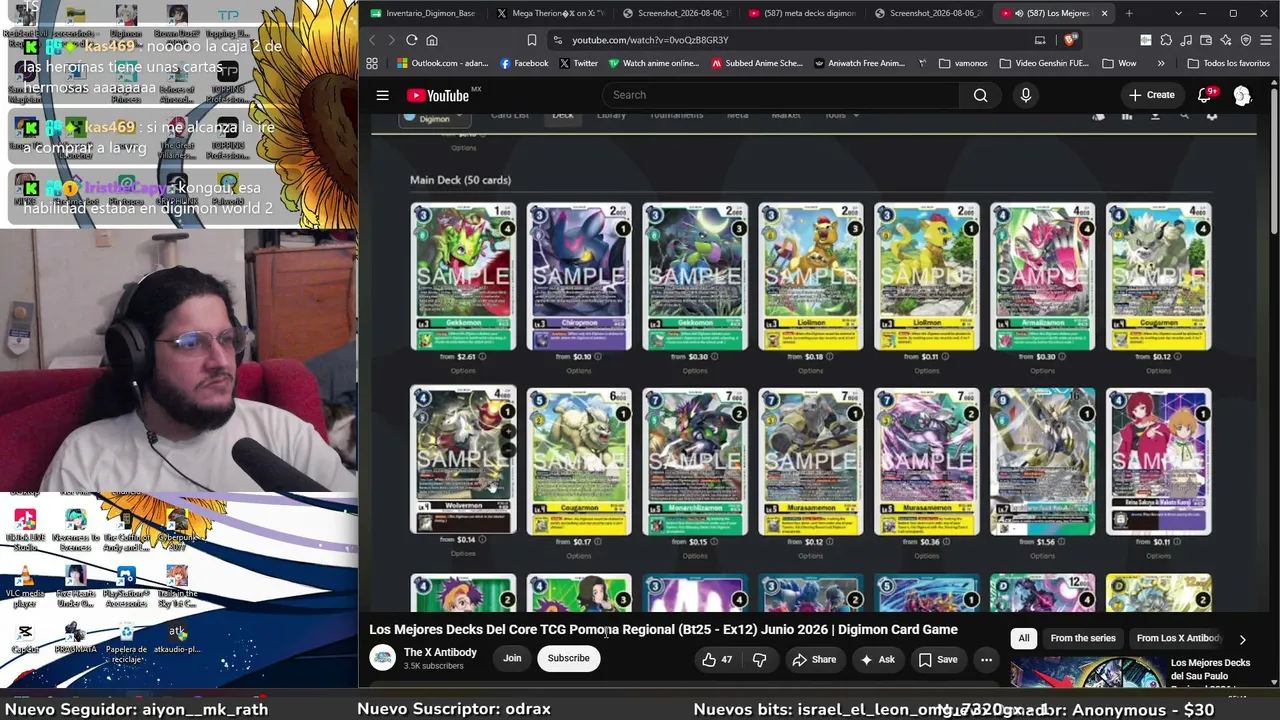The height and width of the screenshot is (720, 1280).
Task: Open TikTok LIVE Studio desktop shortcut
Action: (x=25, y=531)
